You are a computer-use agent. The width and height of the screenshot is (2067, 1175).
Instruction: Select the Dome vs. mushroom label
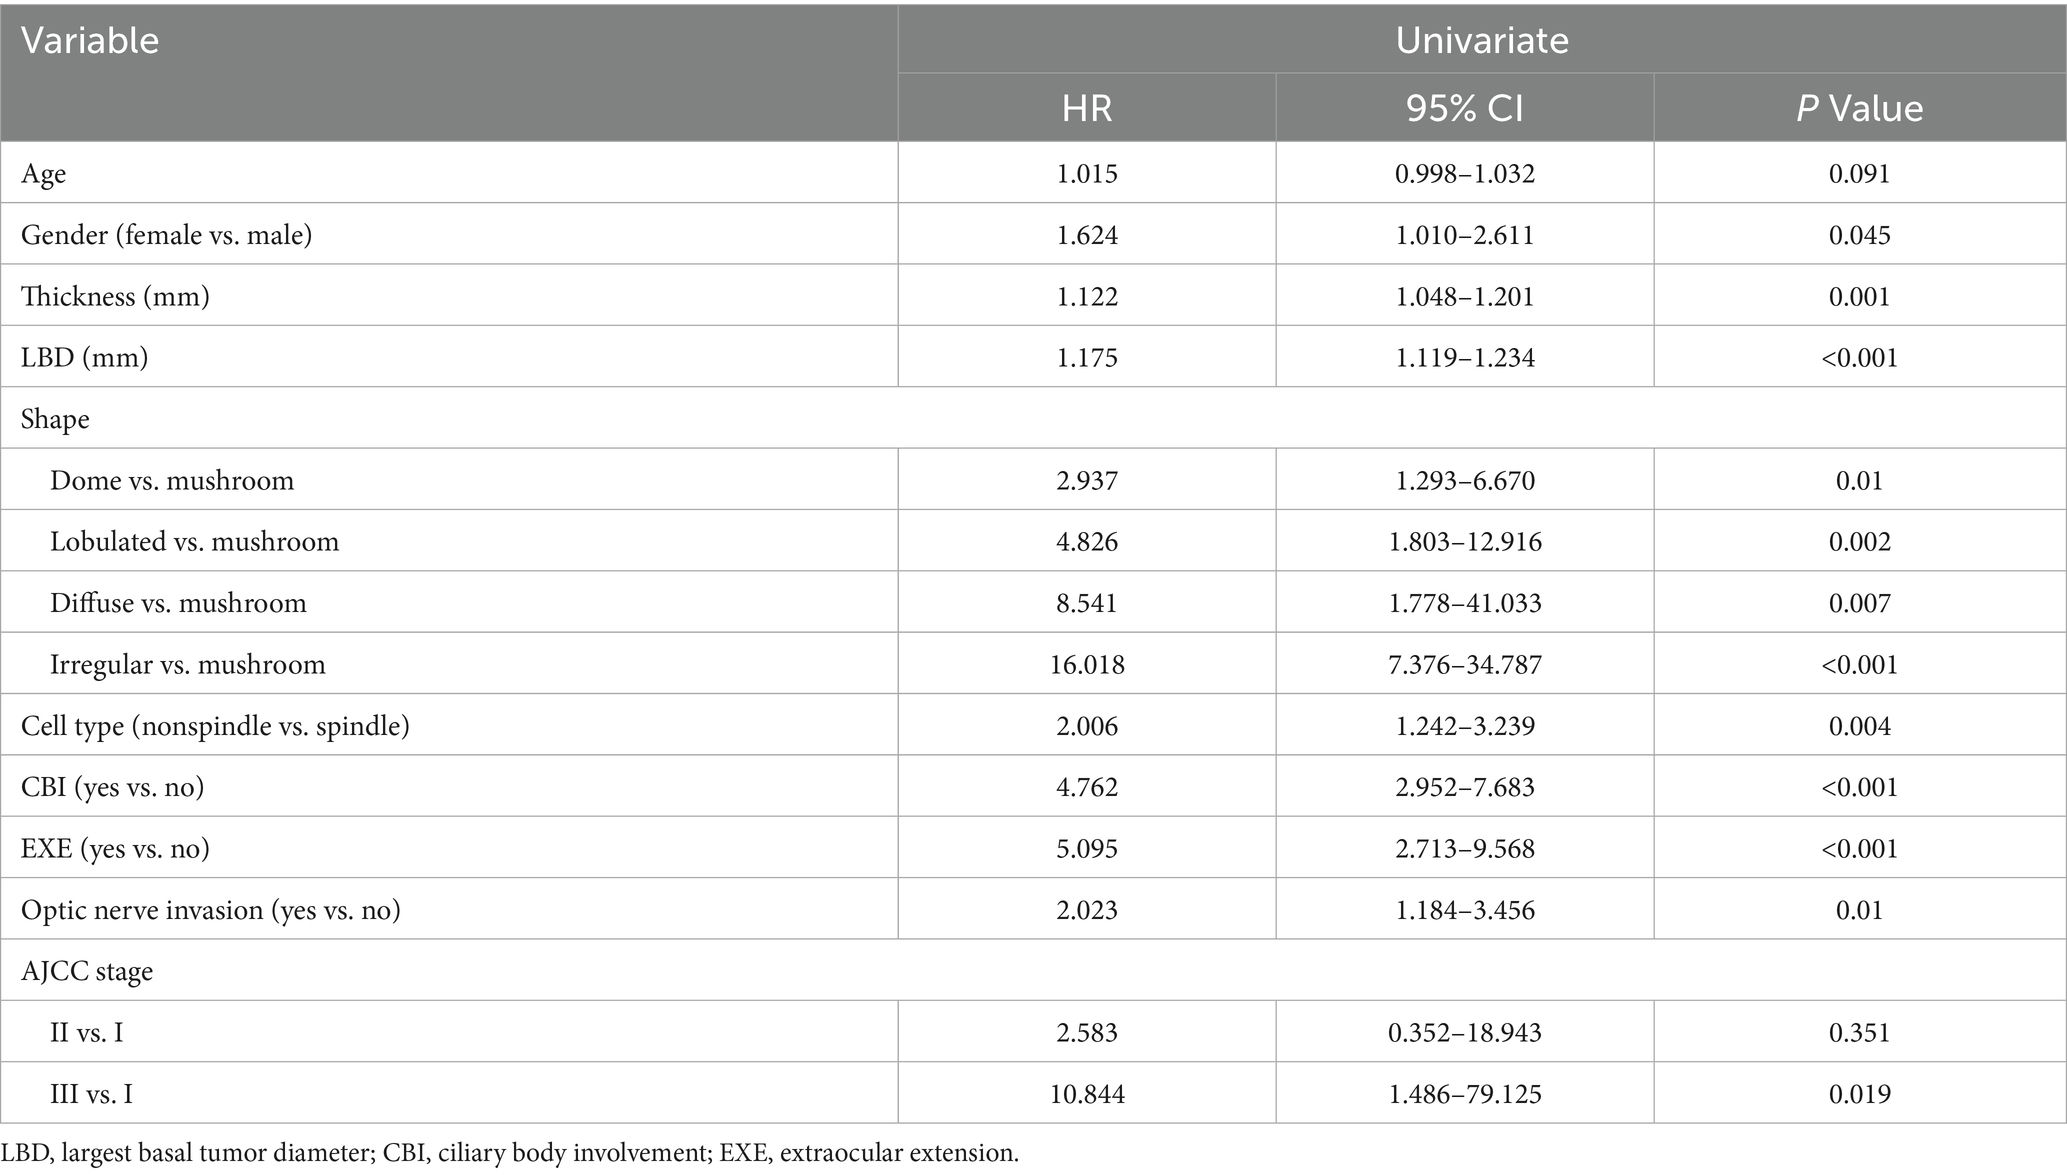point(172,480)
